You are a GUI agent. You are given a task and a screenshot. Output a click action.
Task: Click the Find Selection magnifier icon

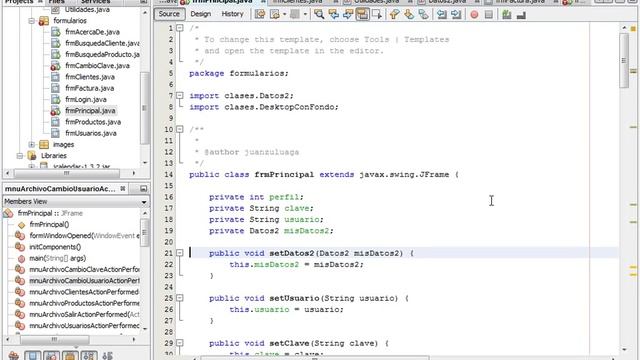pyautogui.click(x=319, y=15)
